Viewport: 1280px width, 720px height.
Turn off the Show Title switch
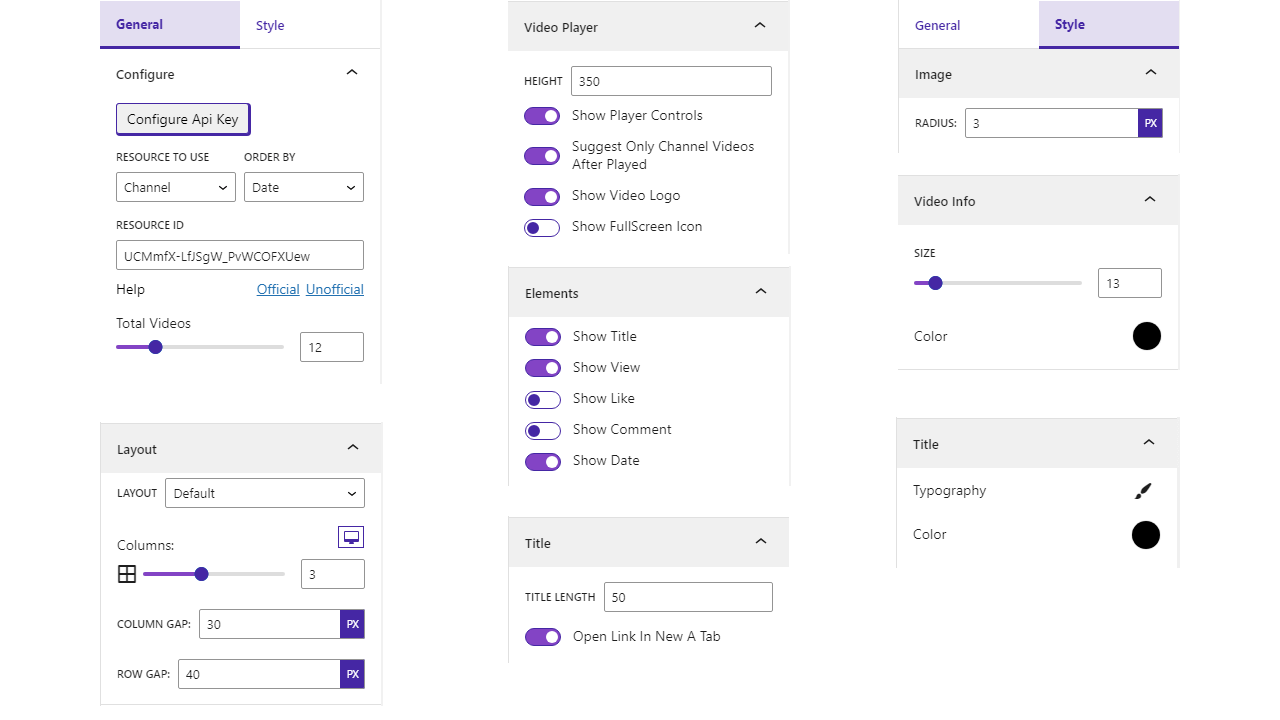tap(543, 337)
